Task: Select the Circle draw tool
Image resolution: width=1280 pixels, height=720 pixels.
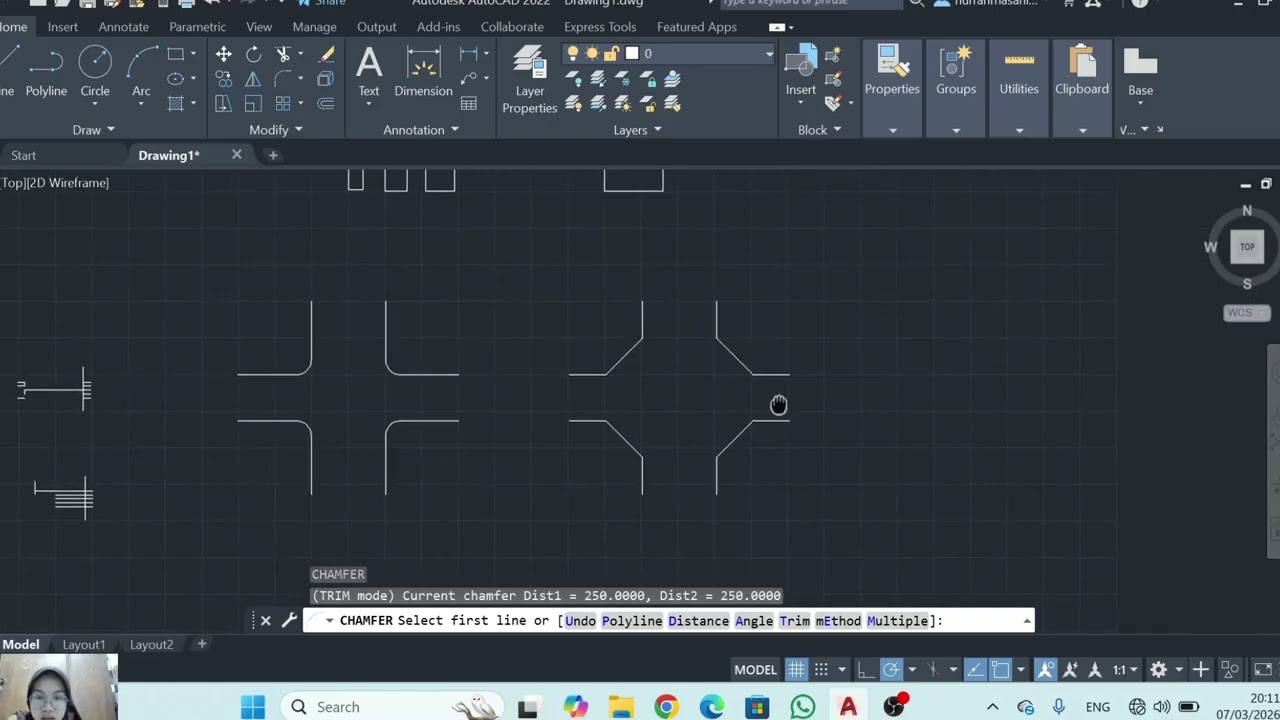Action: pyautogui.click(x=95, y=72)
